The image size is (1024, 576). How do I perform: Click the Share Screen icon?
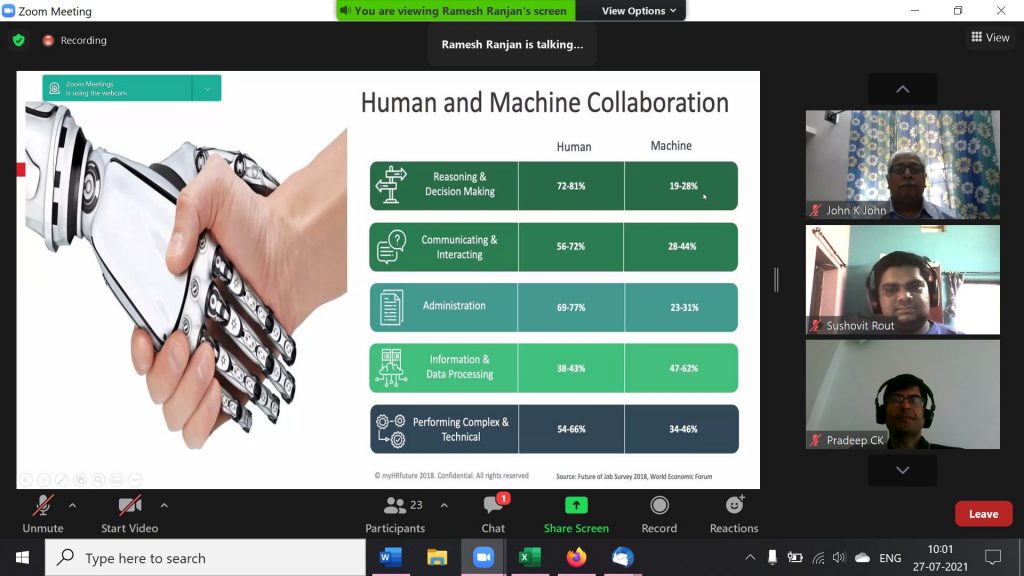pos(576,506)
